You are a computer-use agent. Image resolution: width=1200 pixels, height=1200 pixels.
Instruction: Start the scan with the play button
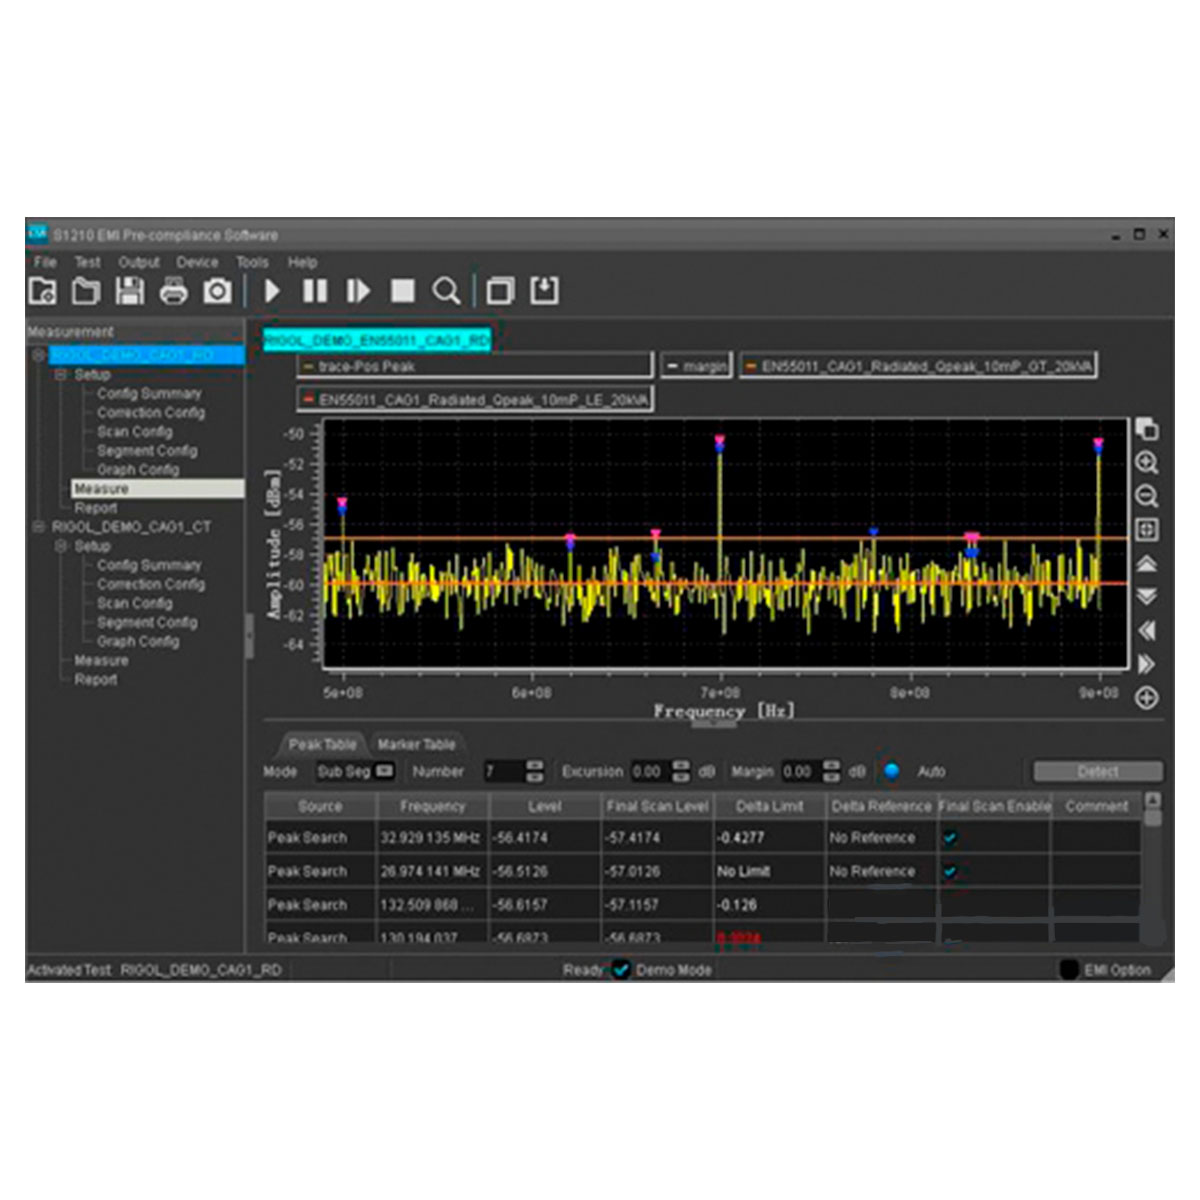pos(272,291)
